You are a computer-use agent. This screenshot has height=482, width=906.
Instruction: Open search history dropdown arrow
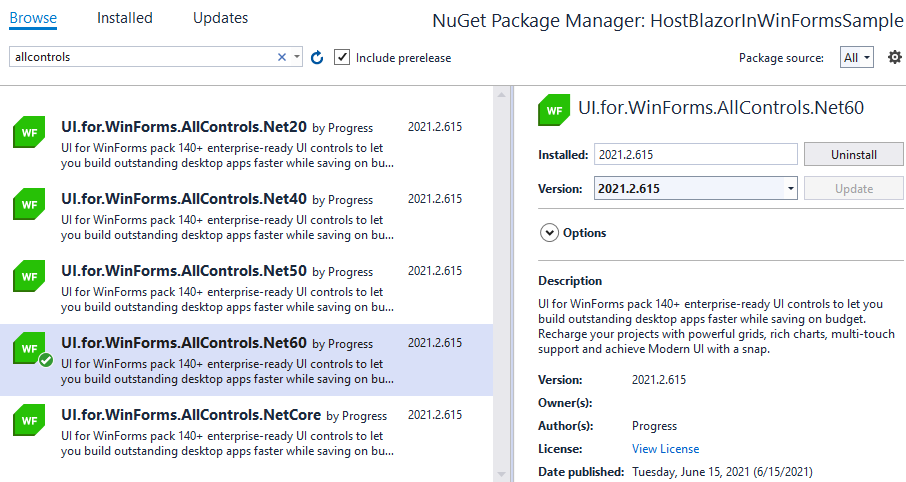(x=296, y=57)
